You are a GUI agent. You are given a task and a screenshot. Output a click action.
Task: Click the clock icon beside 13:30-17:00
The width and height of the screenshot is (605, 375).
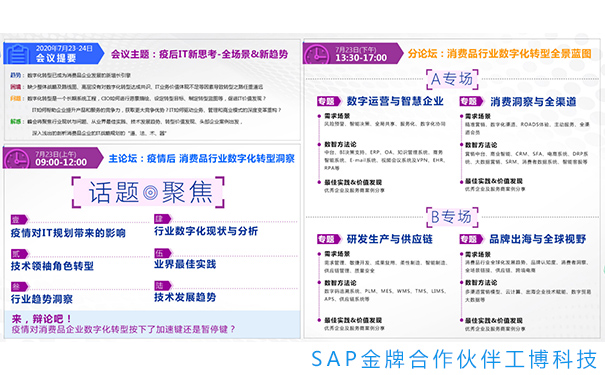coord(316,54)
